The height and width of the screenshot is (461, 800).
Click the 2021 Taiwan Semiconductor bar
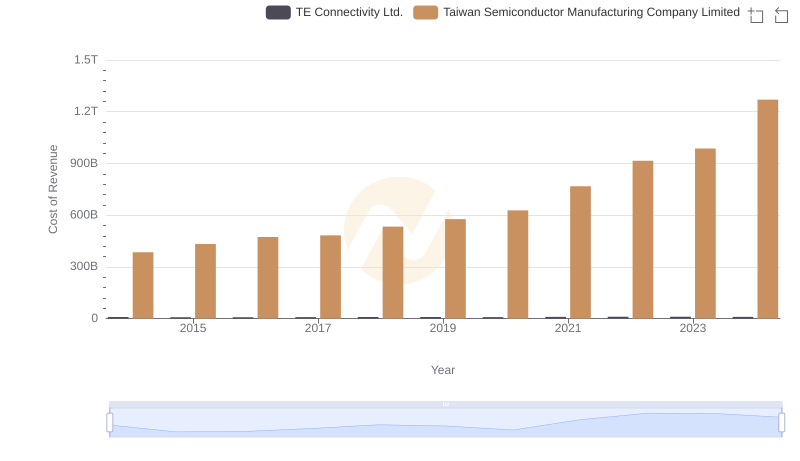pos(580,252)
